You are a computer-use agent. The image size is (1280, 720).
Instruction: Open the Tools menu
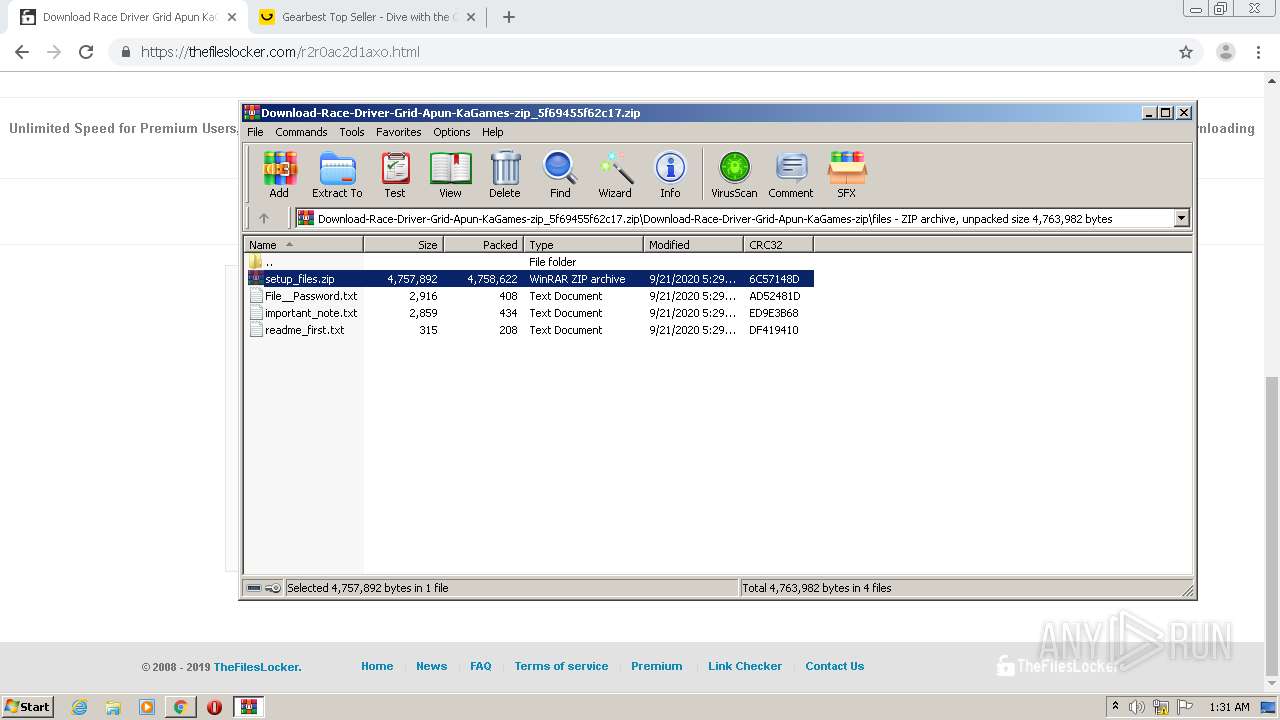[x=352, y=132]
